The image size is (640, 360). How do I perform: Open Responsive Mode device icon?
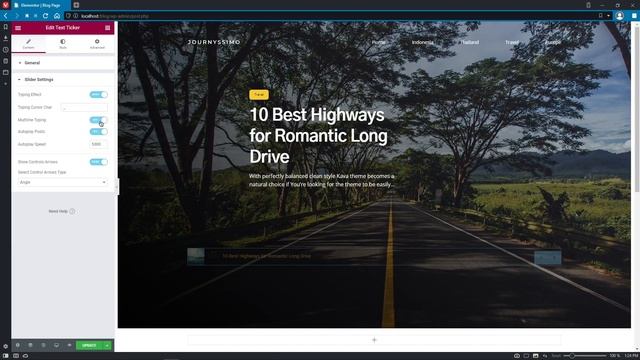click(x=56, y=345)
